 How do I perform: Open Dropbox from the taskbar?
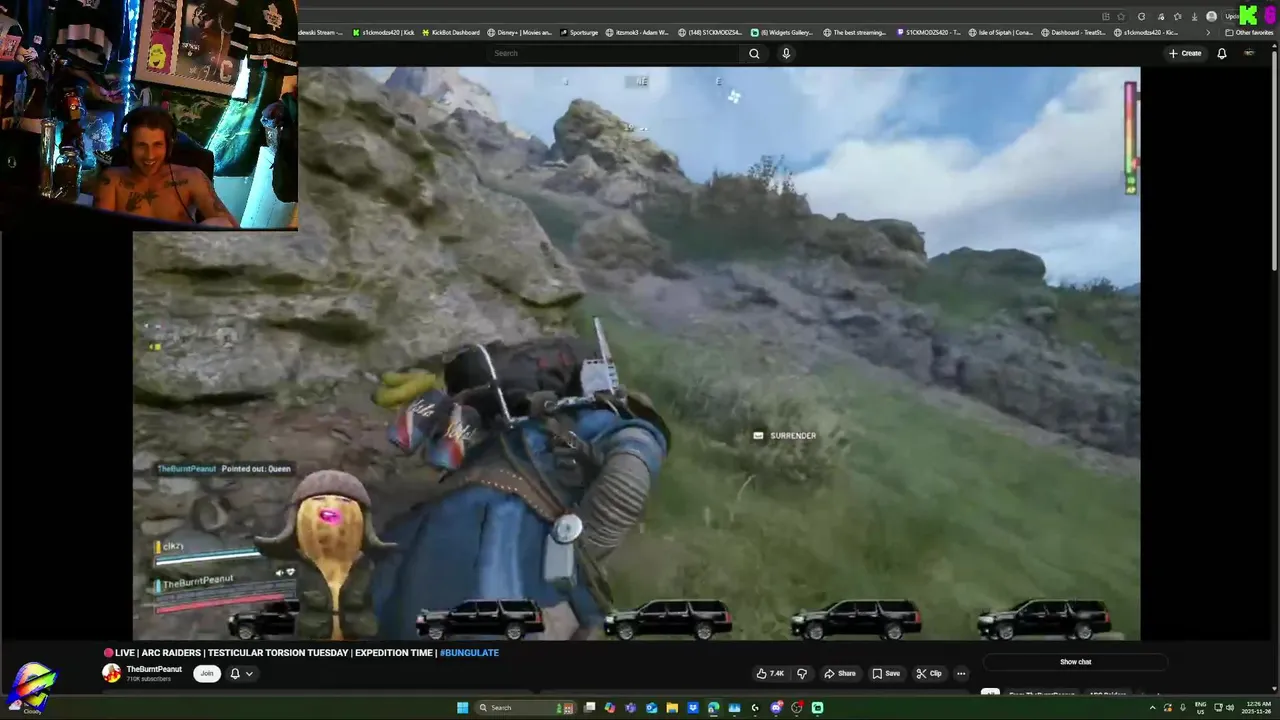(693, 708)
